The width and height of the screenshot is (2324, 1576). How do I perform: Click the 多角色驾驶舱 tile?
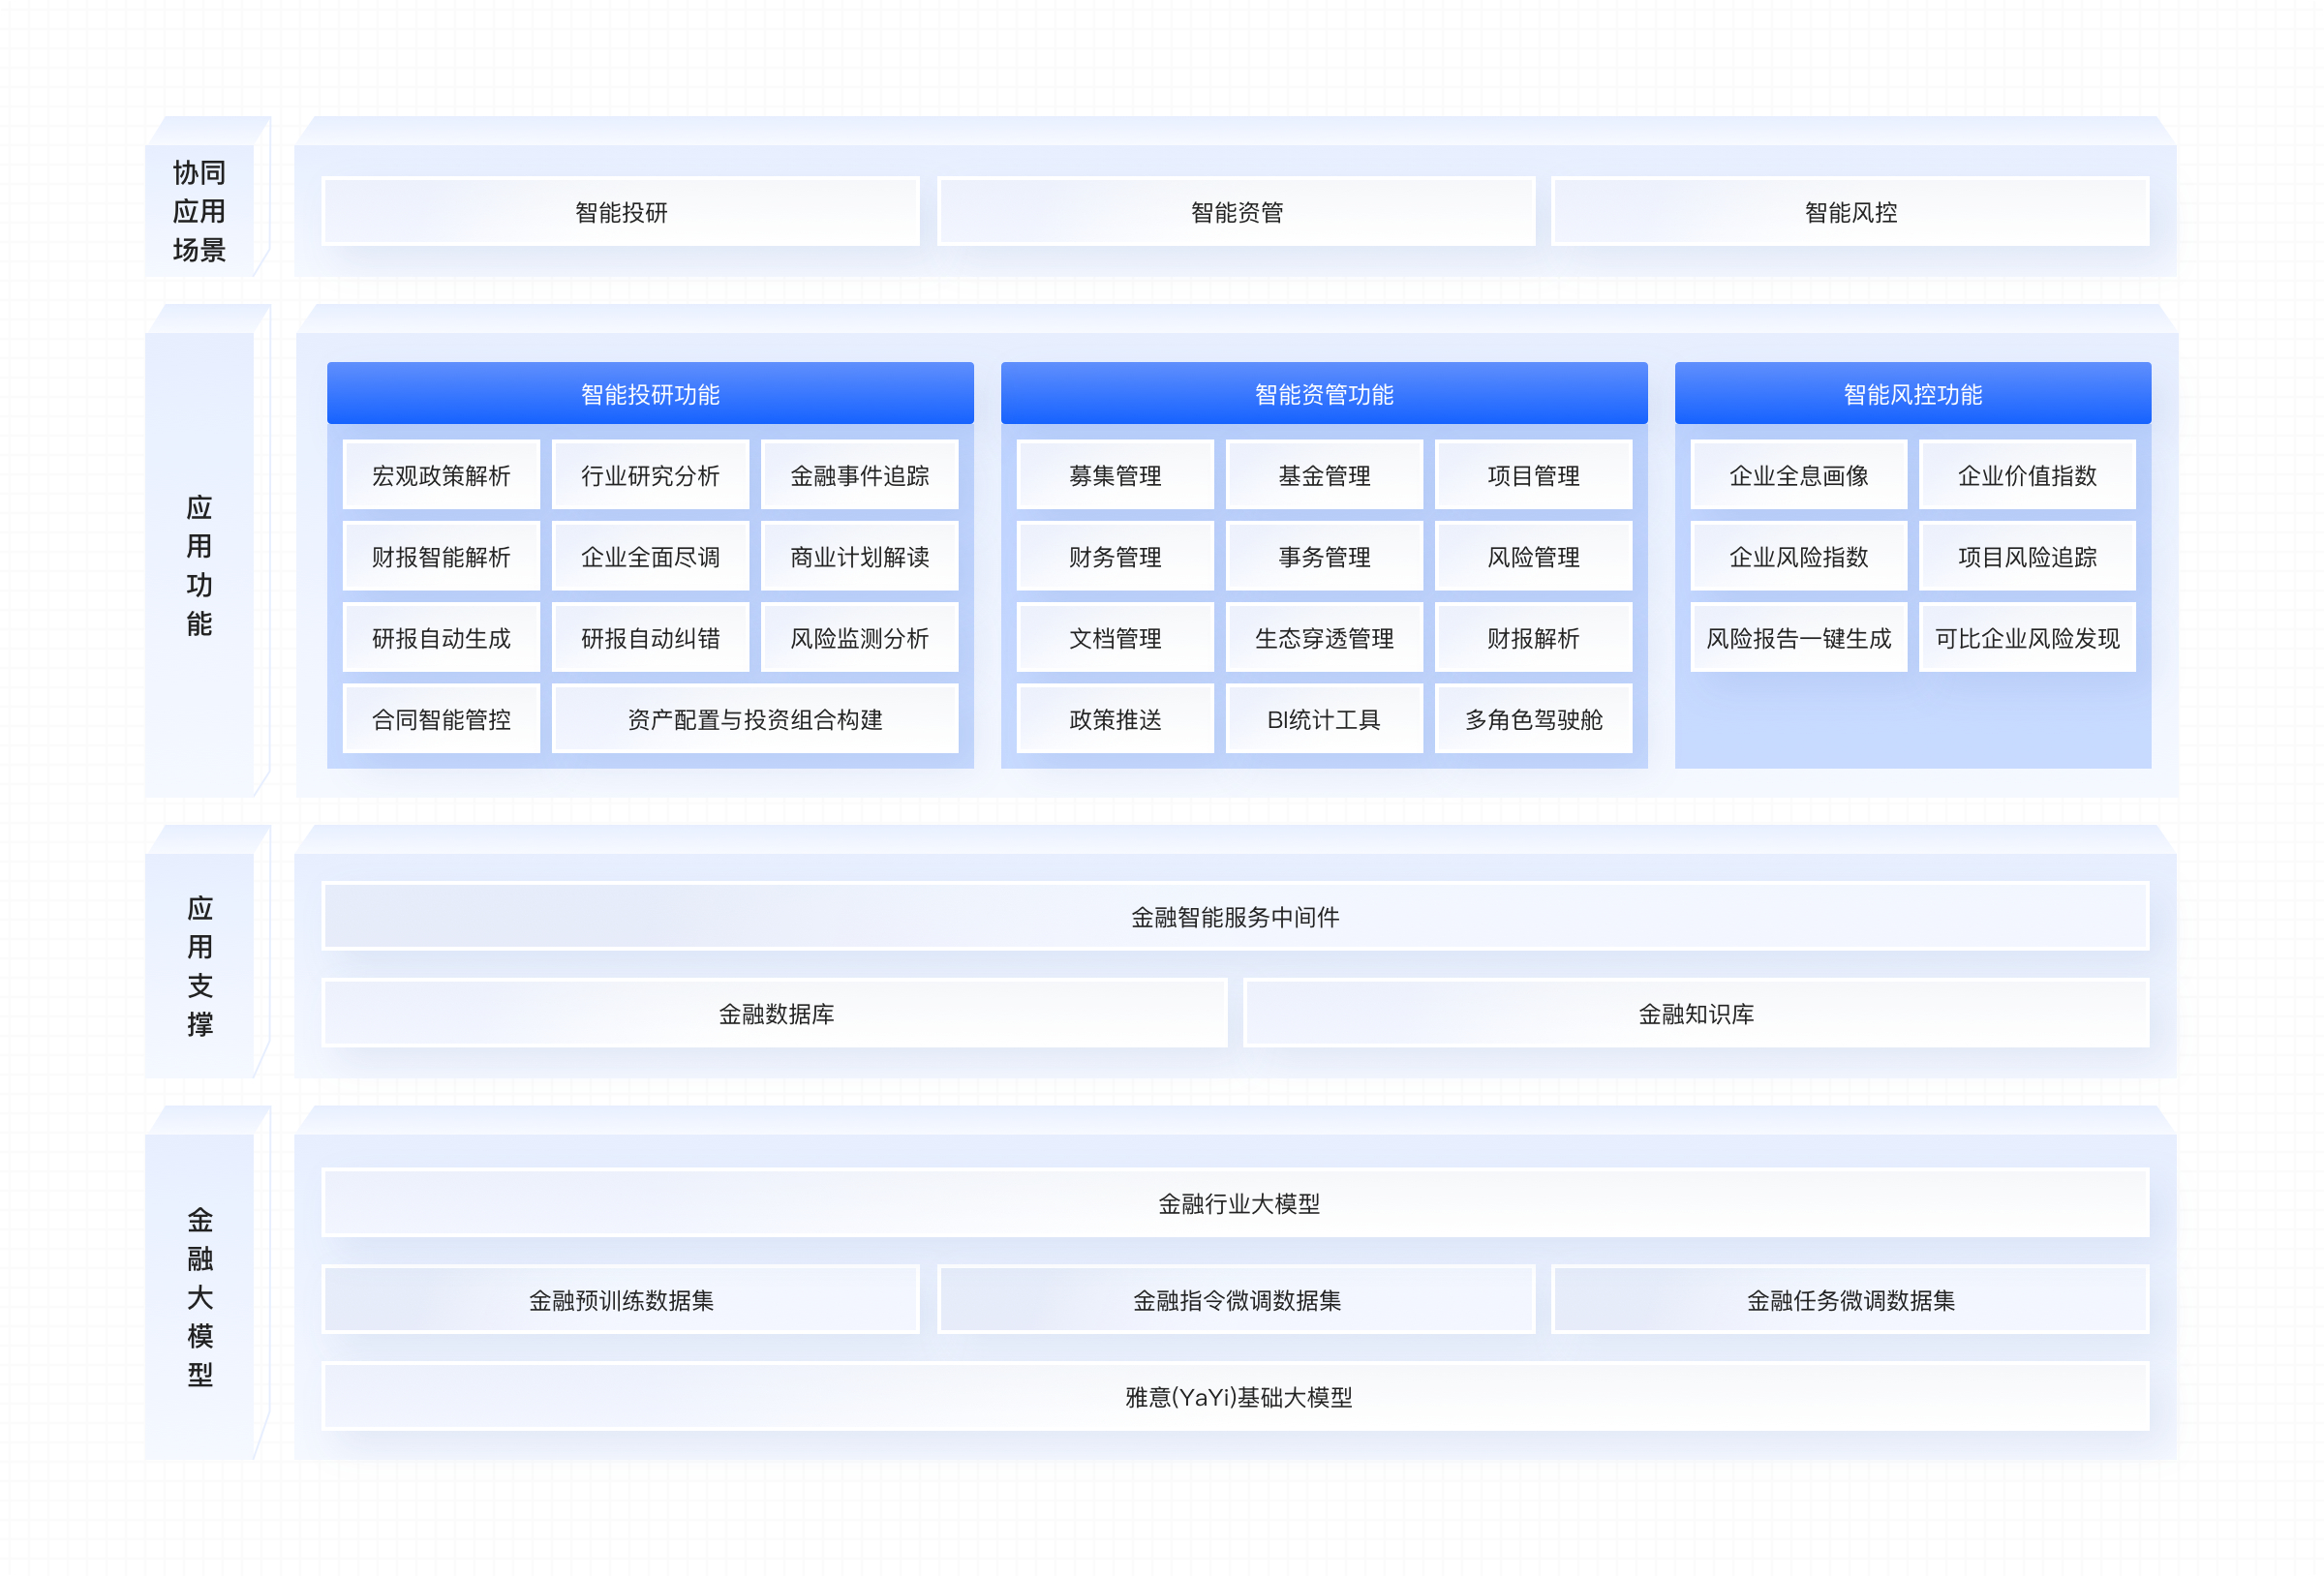pyautogui.click(x=1533, y=719)
